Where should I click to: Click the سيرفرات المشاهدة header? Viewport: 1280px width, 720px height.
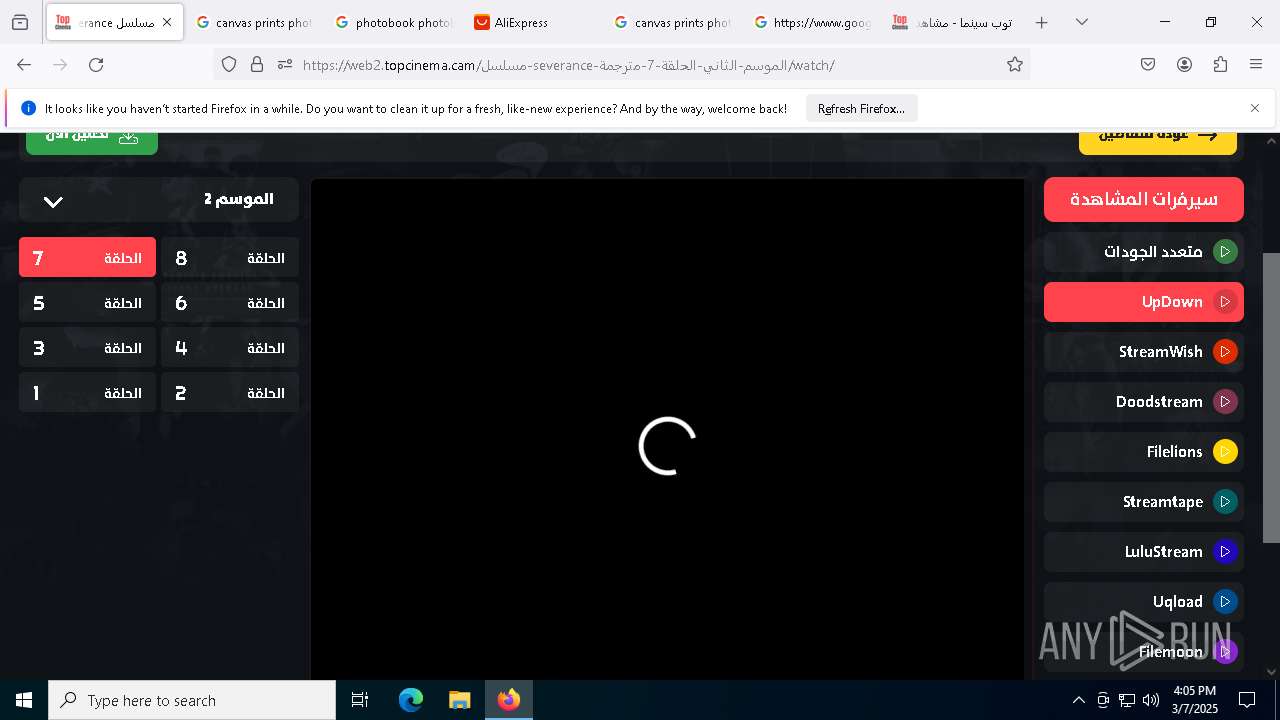pos(1144,199)
